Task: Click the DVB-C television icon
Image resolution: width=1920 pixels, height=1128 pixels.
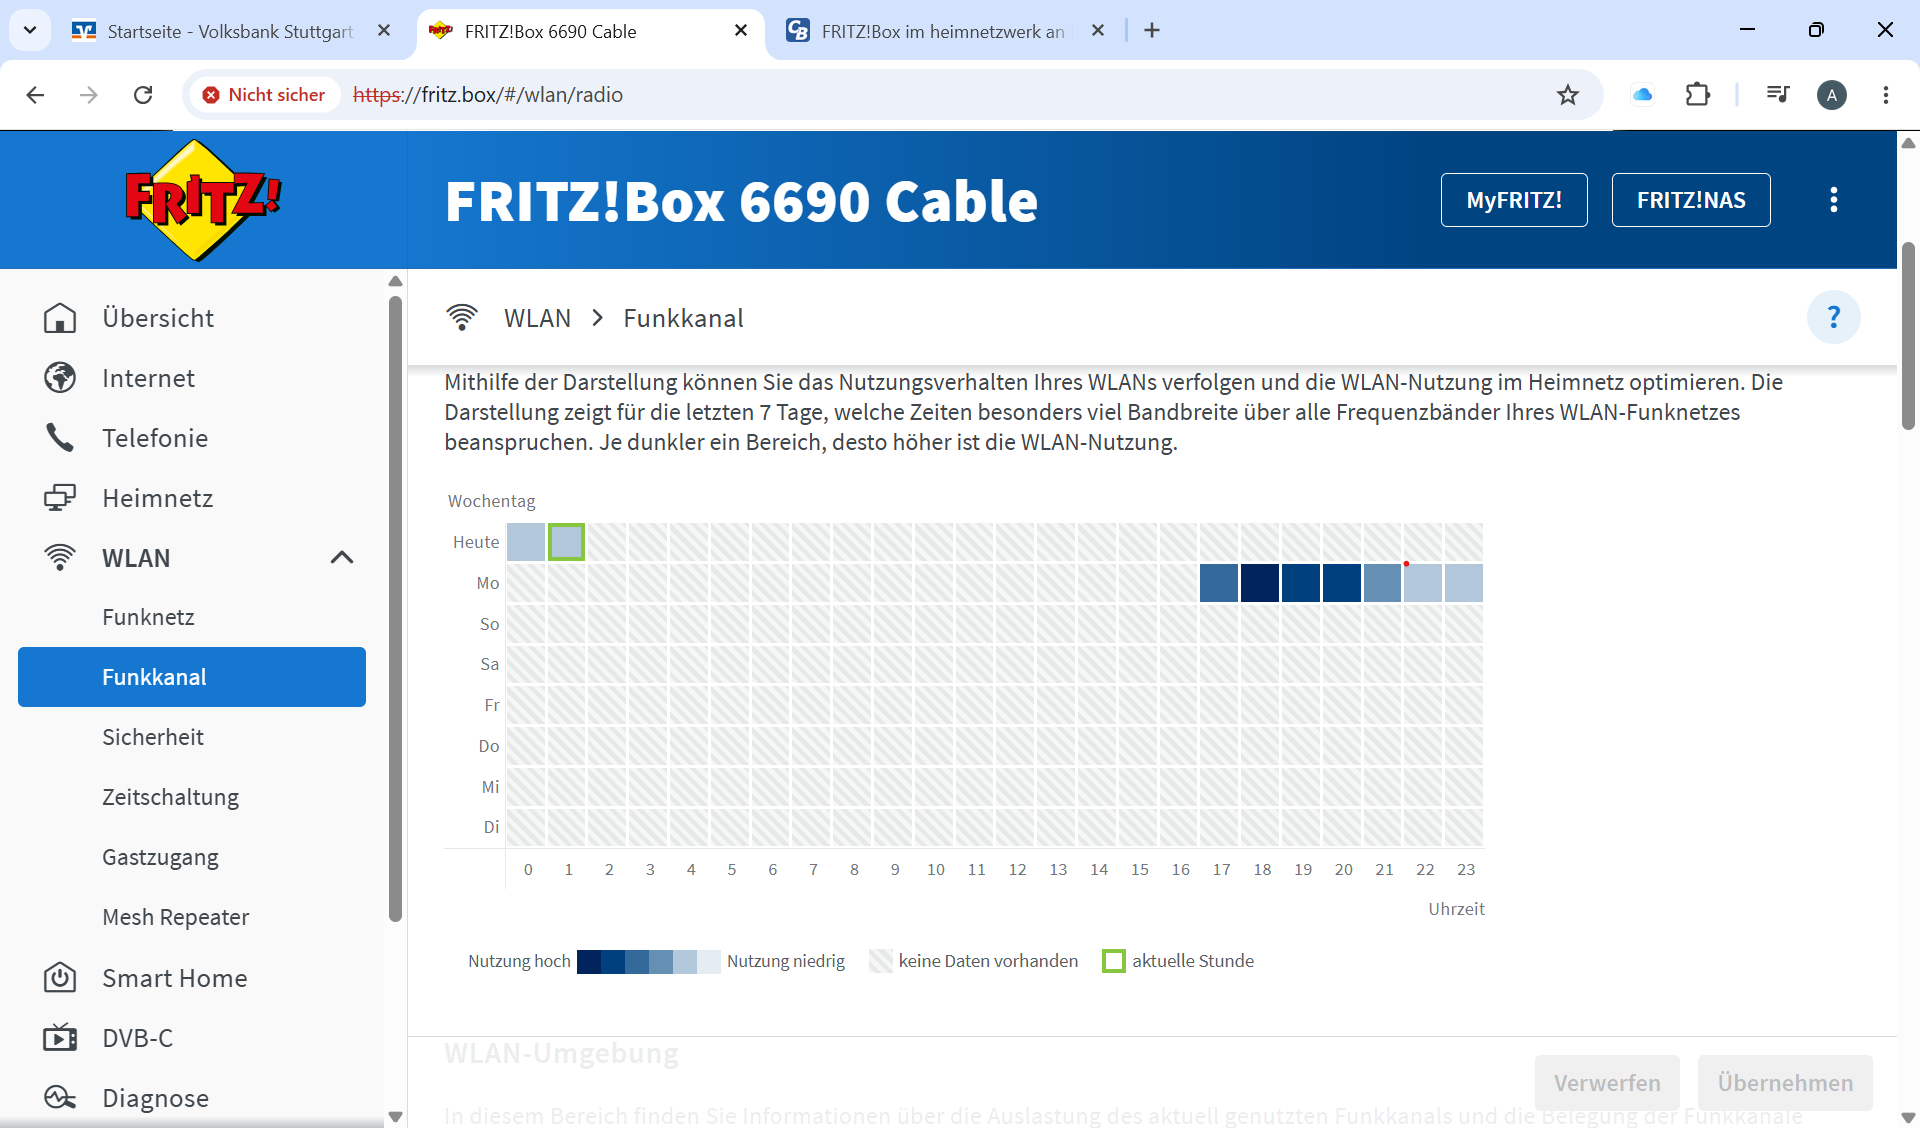Action: [60, 1038]
